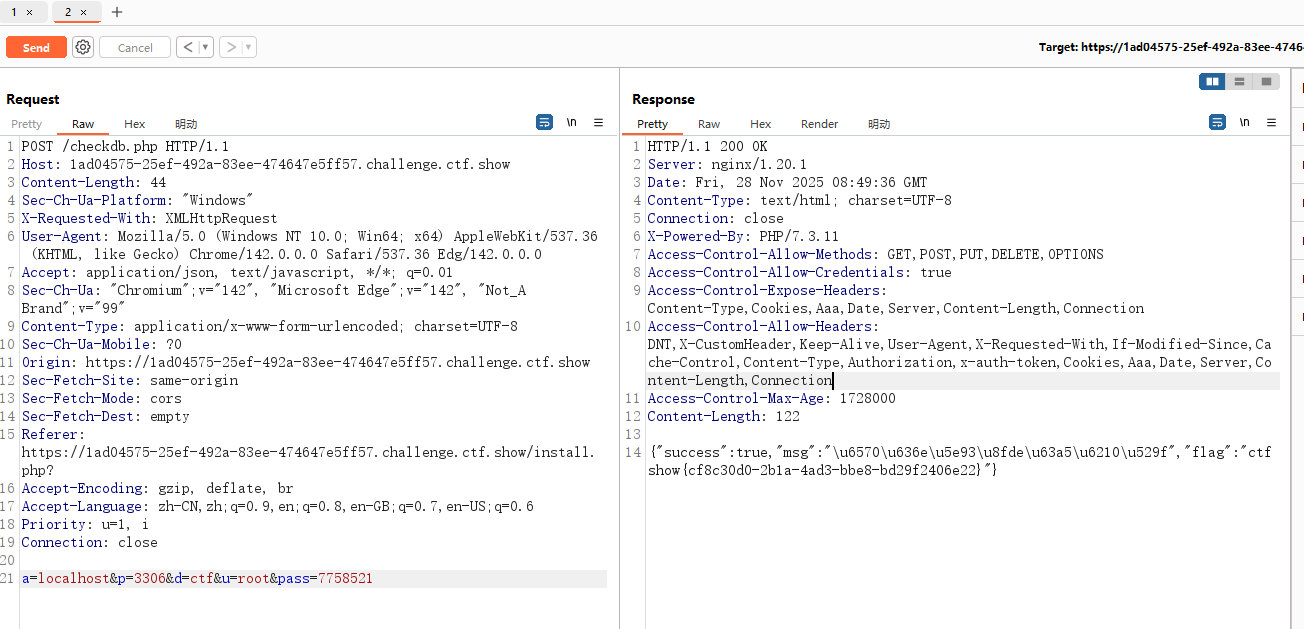
Task: Toggle word wrap in the Request editor
Action: 544,122
